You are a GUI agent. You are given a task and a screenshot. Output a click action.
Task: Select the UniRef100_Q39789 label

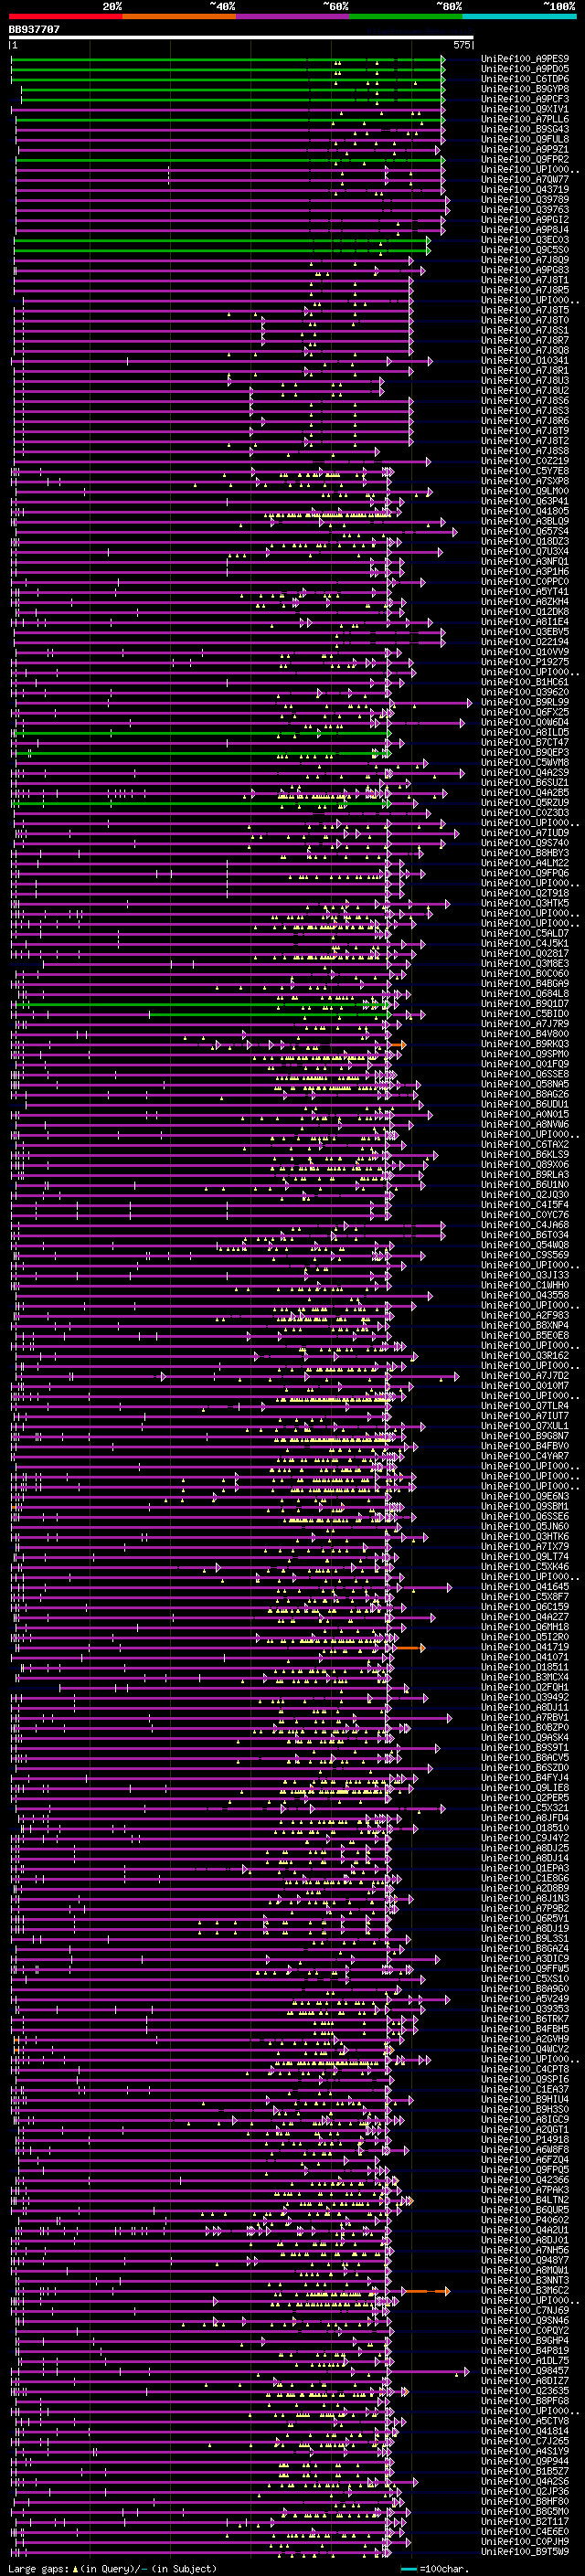click(x=525, y=199)
